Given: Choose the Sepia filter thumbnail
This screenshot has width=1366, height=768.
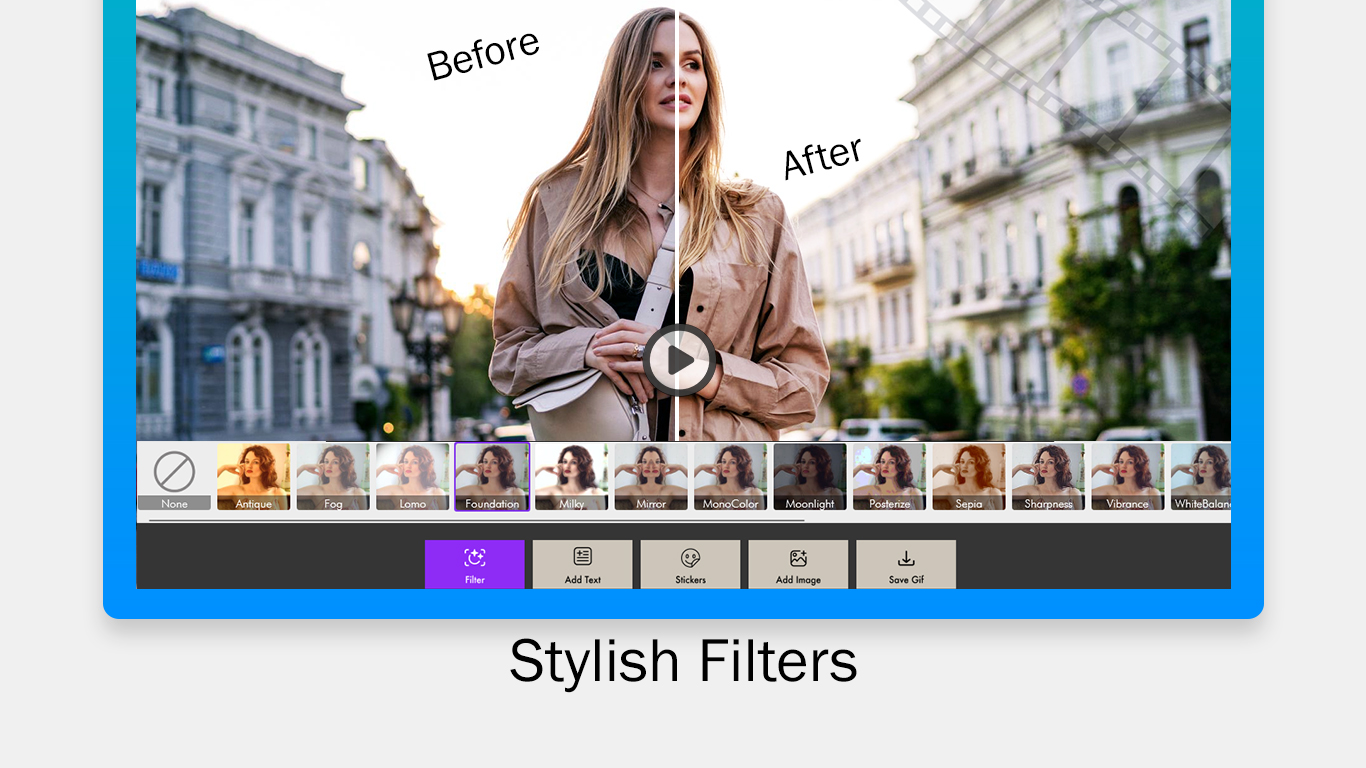Looking at the screenshot, I should (x=969, y=477).
